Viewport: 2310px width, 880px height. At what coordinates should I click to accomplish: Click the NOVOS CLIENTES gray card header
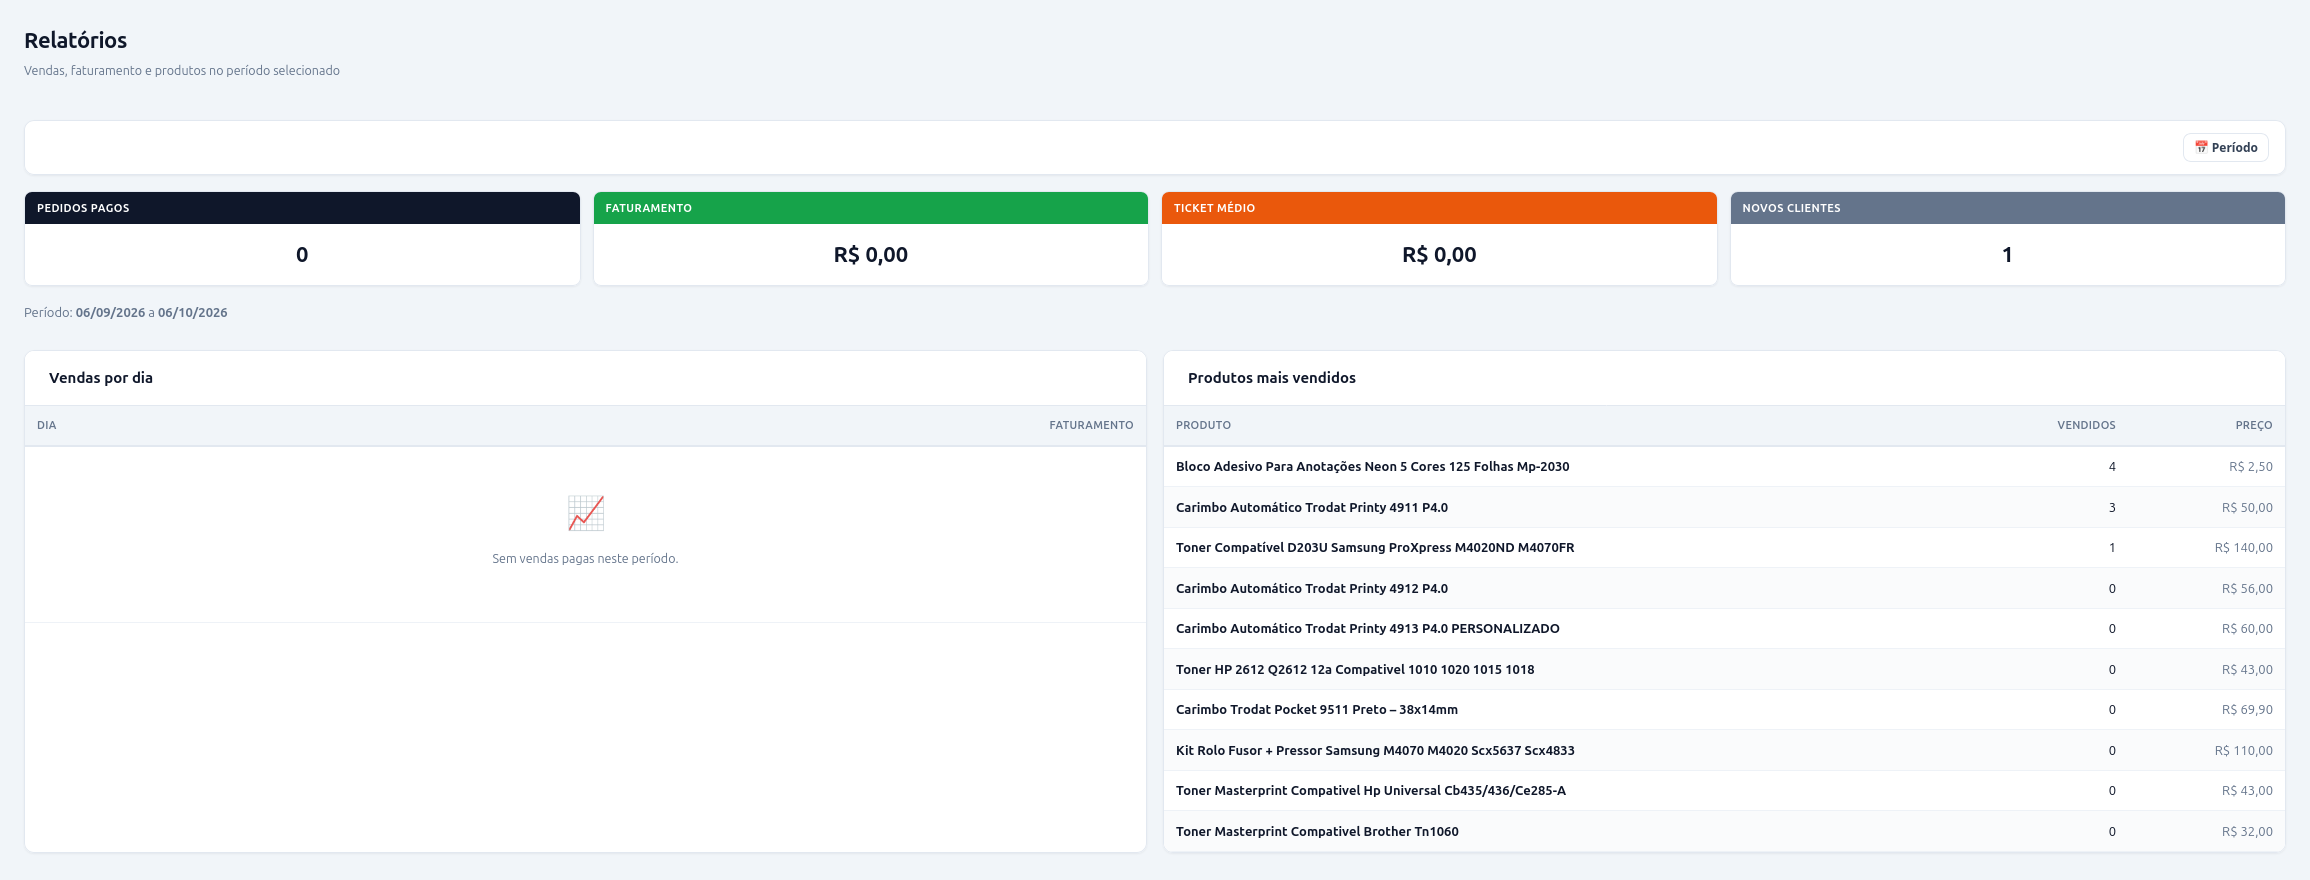tap(2007, 208)
